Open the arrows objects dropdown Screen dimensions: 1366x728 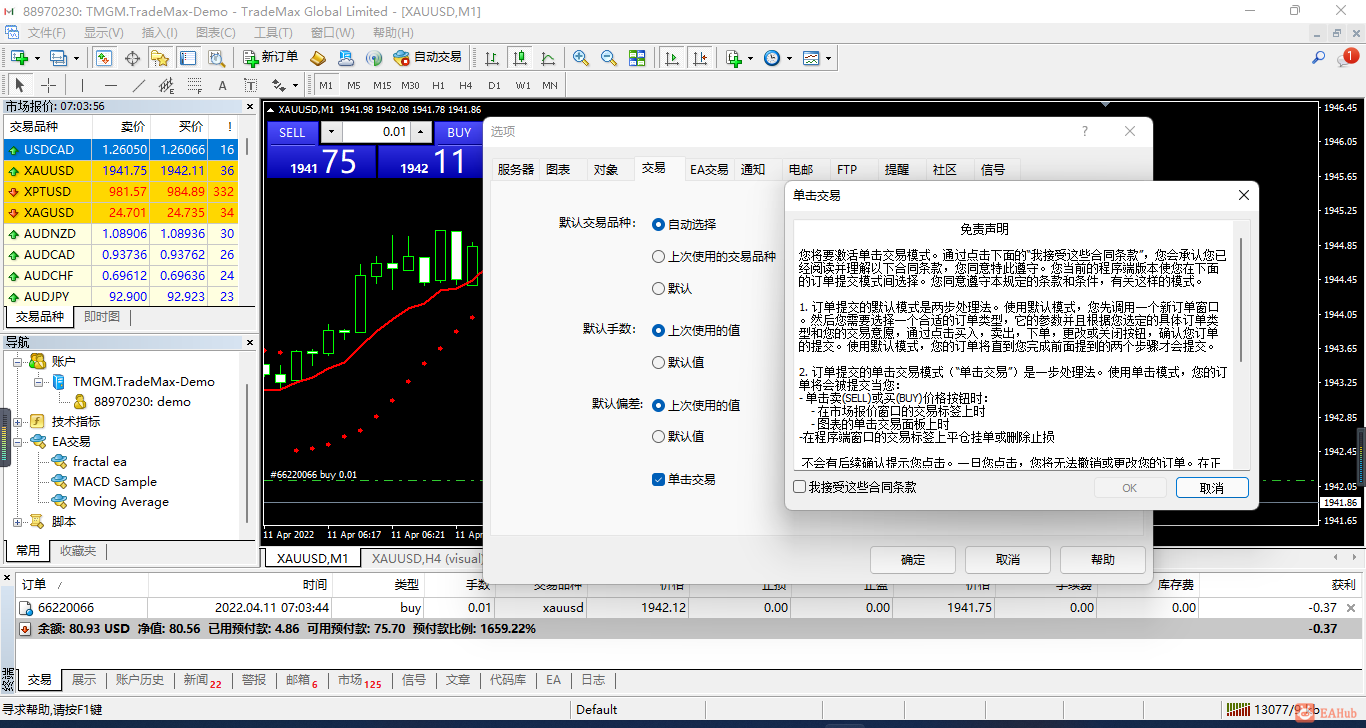(x=293, y=85)
